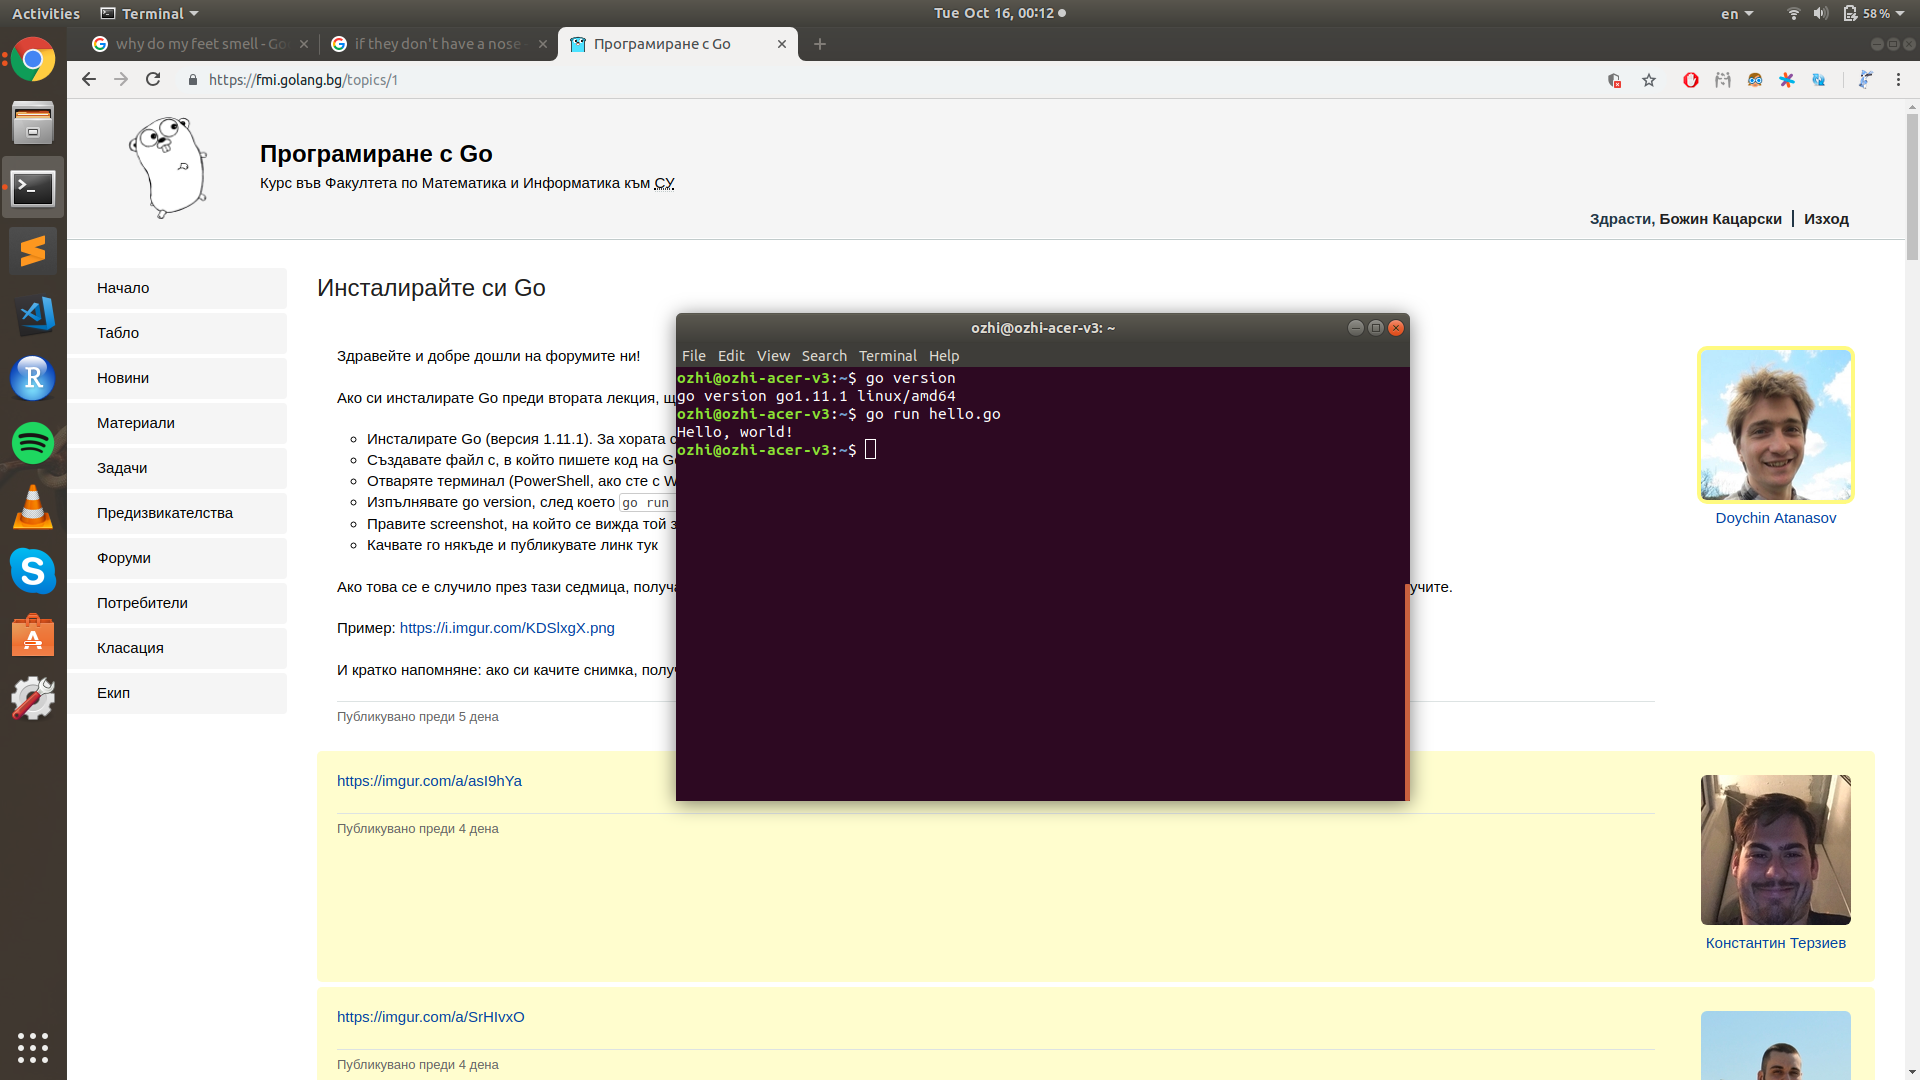Open the imgur.com/a/SrHIvxO link

click(x=430, y=1017)
